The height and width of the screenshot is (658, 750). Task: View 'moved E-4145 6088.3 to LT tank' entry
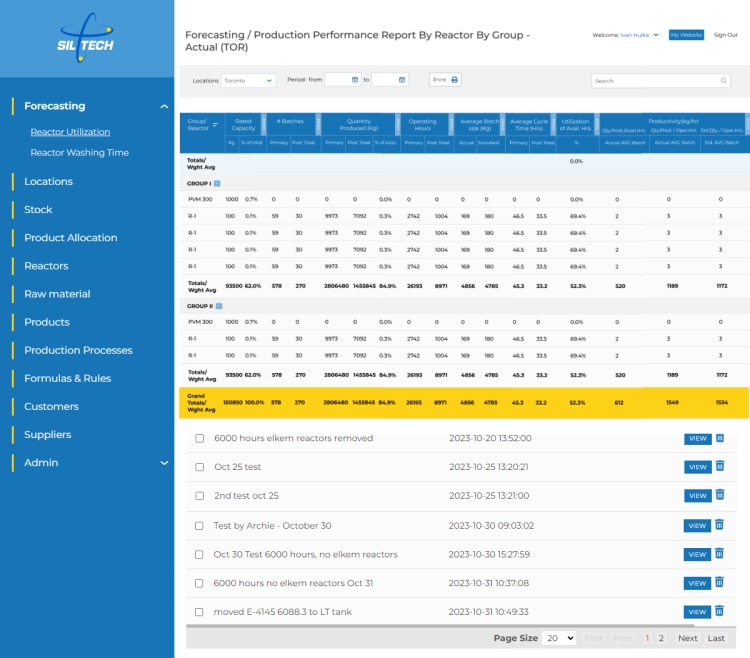(x=697, y=612)
